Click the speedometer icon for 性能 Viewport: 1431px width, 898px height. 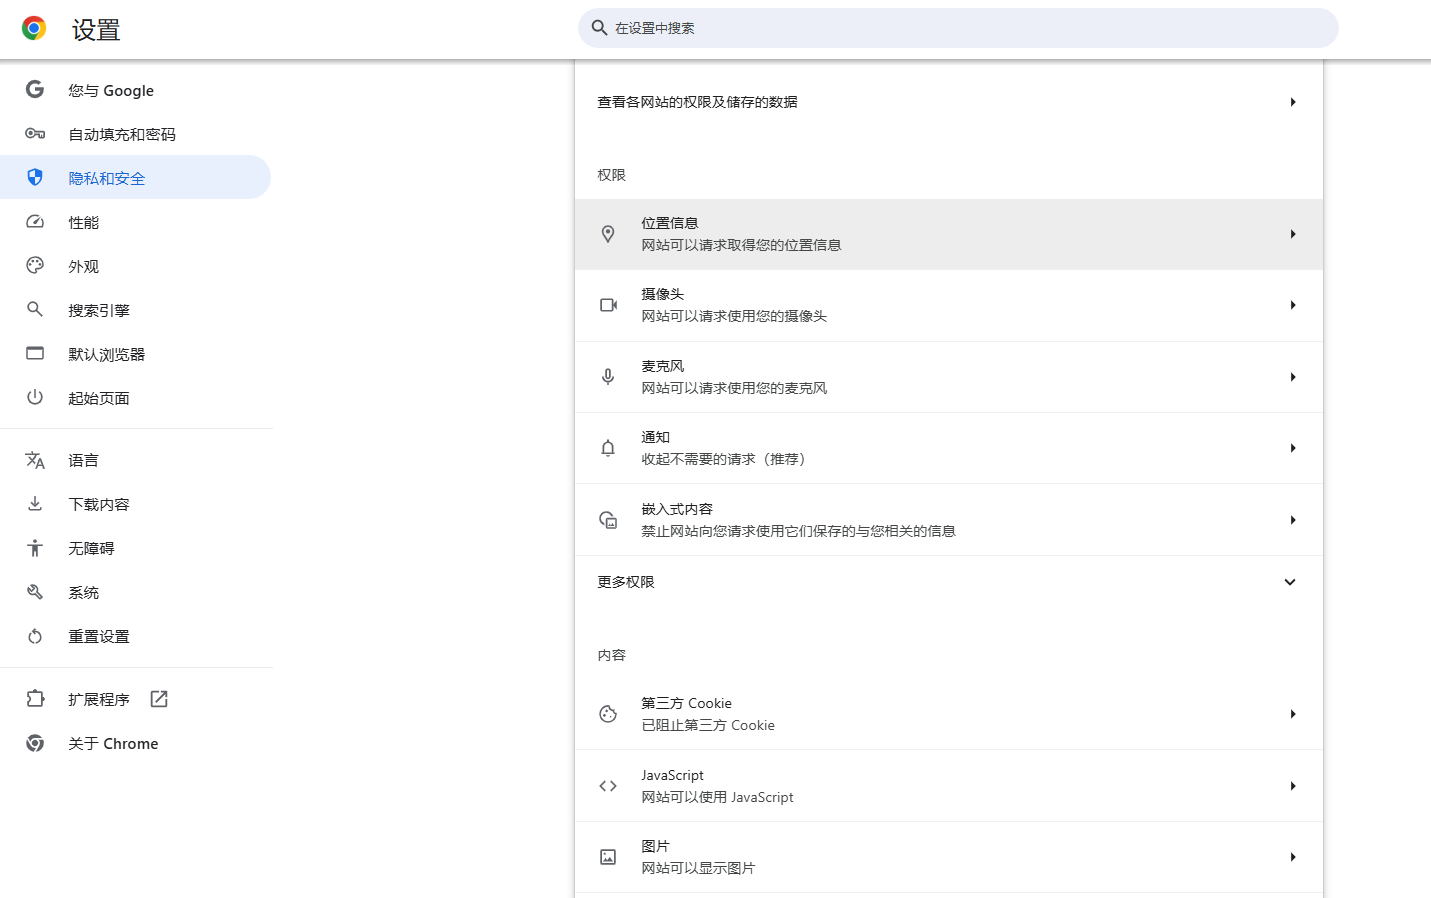[x=35, y=221]
